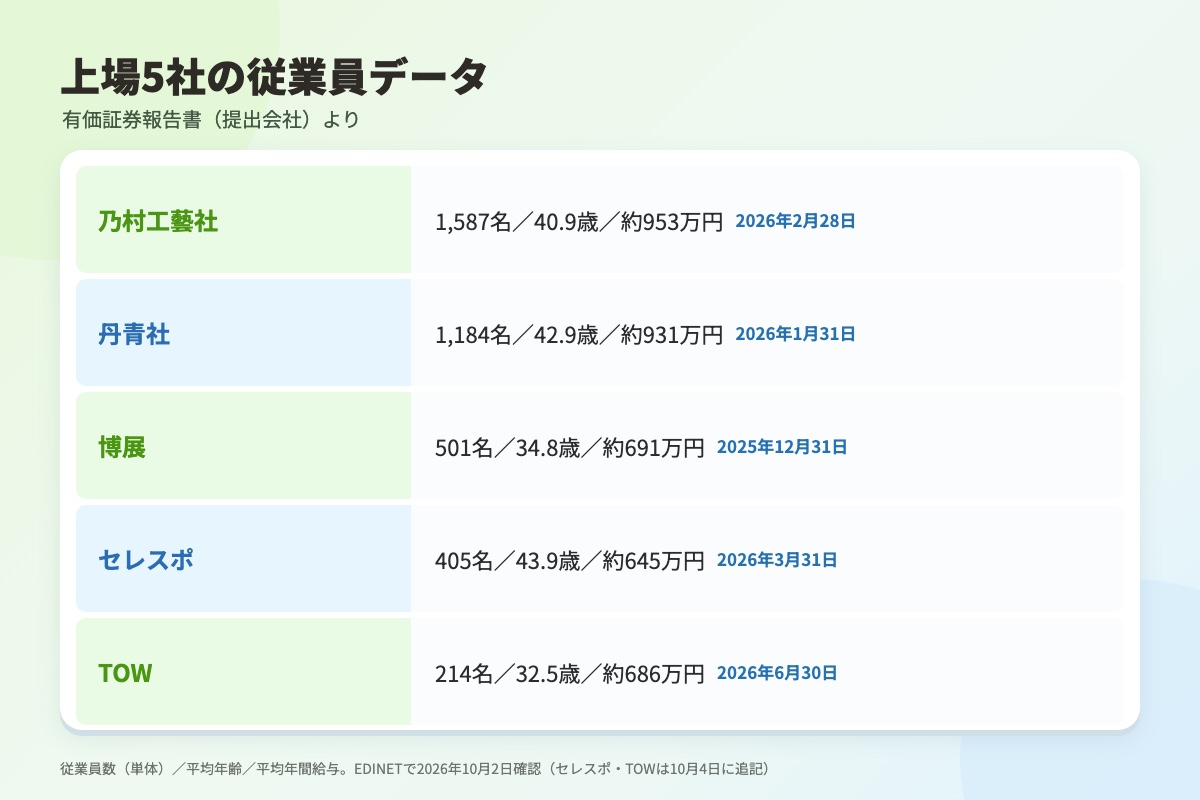
Task: Click 405名／43.9歳／約645万円 data
Action: [570, 561]
